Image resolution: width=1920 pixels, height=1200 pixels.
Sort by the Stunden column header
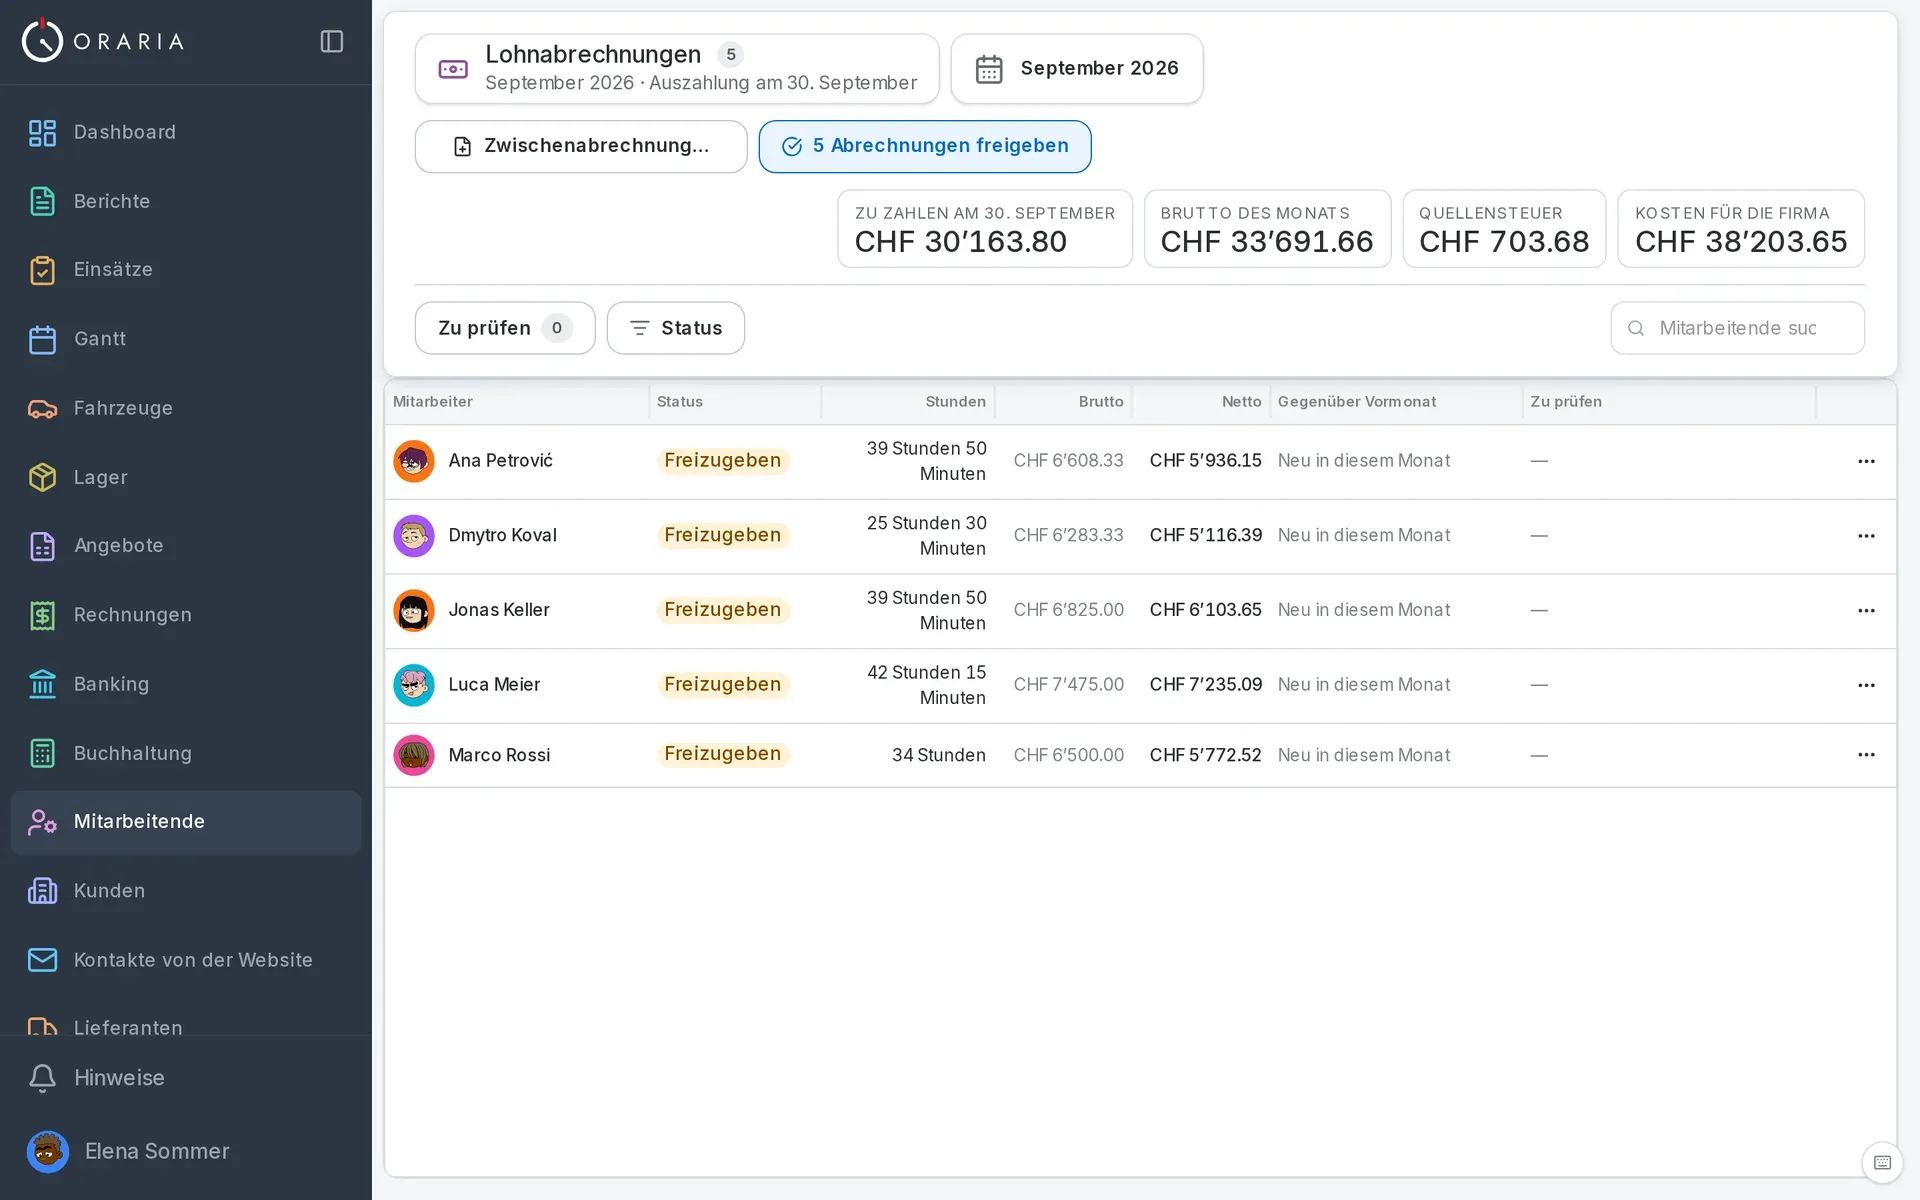point(955,401)
